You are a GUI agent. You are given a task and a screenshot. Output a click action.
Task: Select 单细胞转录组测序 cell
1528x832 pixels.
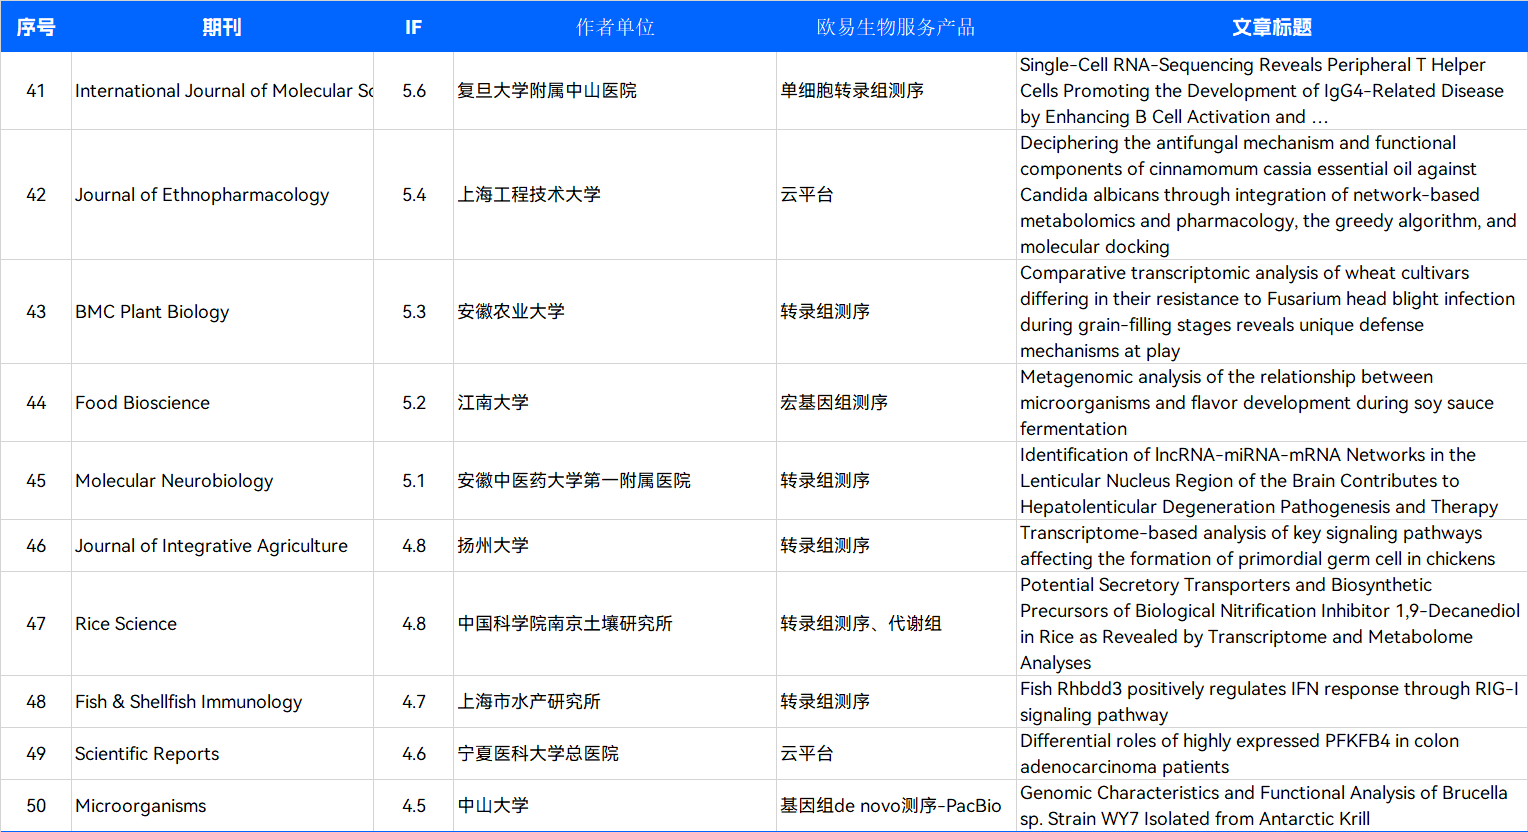(896, 91)
